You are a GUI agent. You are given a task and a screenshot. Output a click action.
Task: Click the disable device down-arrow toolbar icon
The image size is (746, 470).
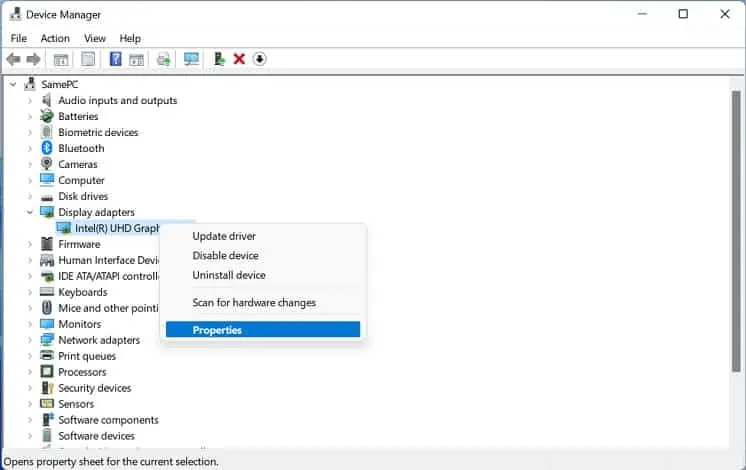click(260, 59)
